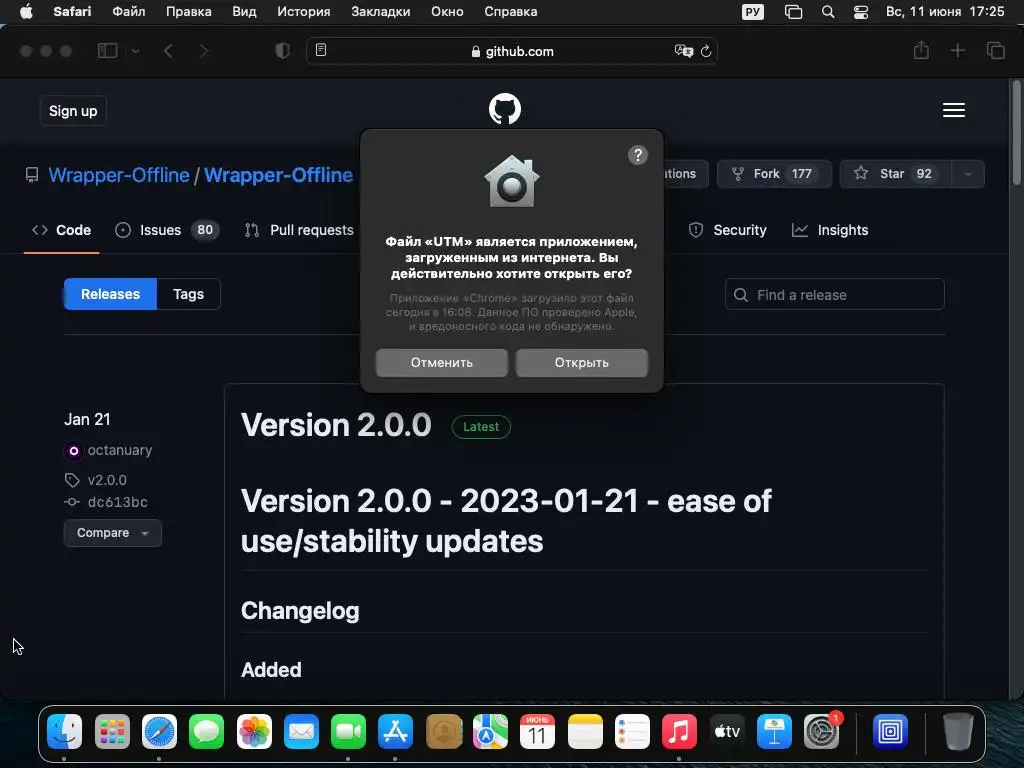1024x768 pixels.
Task: Go forward with the forward arrow
Action: point(204,51)
